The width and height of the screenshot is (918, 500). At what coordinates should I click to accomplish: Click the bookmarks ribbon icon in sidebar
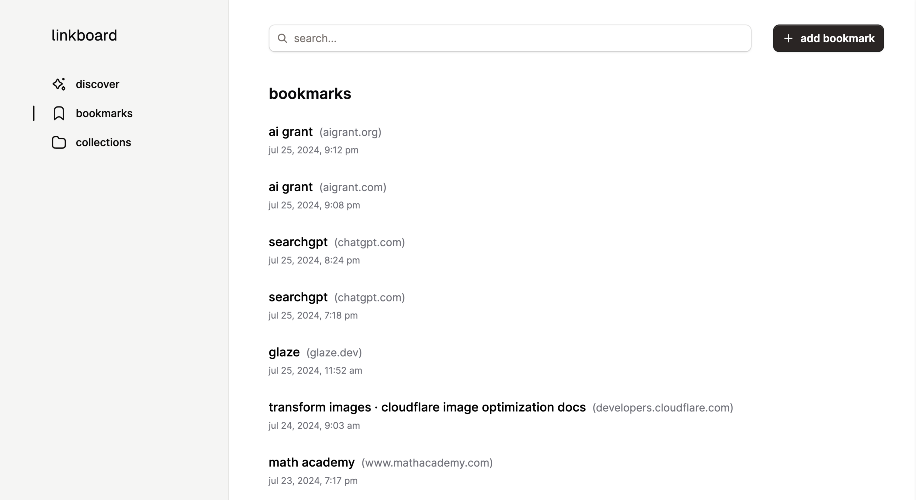click(x=59, y=113)
